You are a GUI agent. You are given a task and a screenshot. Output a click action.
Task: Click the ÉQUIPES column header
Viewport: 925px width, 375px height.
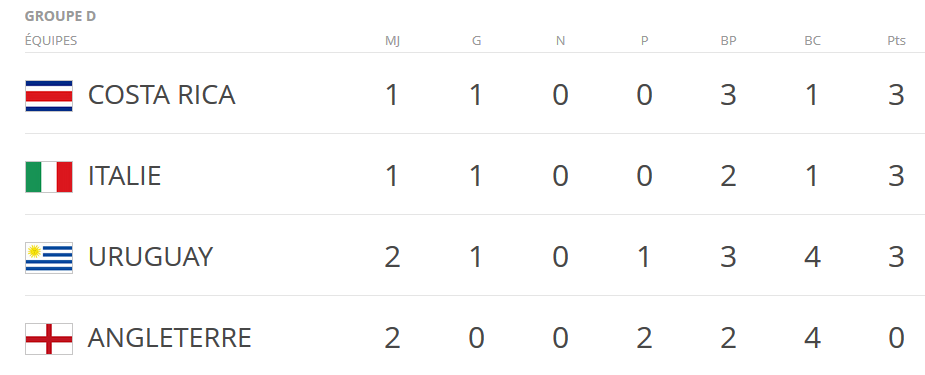51,41
